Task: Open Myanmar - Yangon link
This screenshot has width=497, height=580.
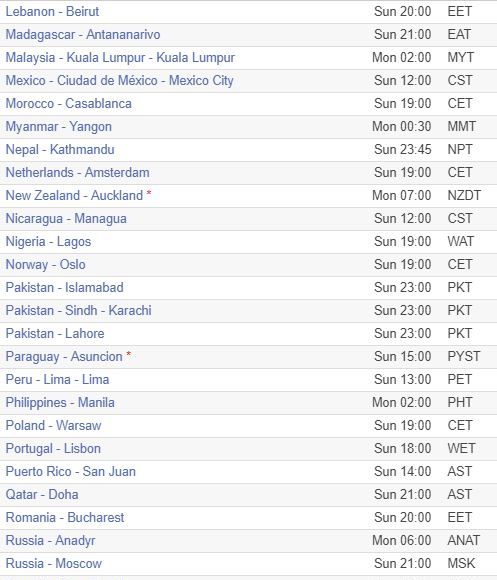Action: click(58, 127)
